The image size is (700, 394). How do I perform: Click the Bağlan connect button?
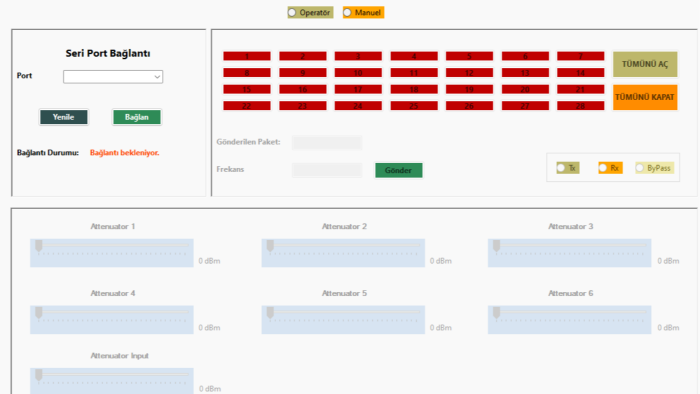pos(137,117)
